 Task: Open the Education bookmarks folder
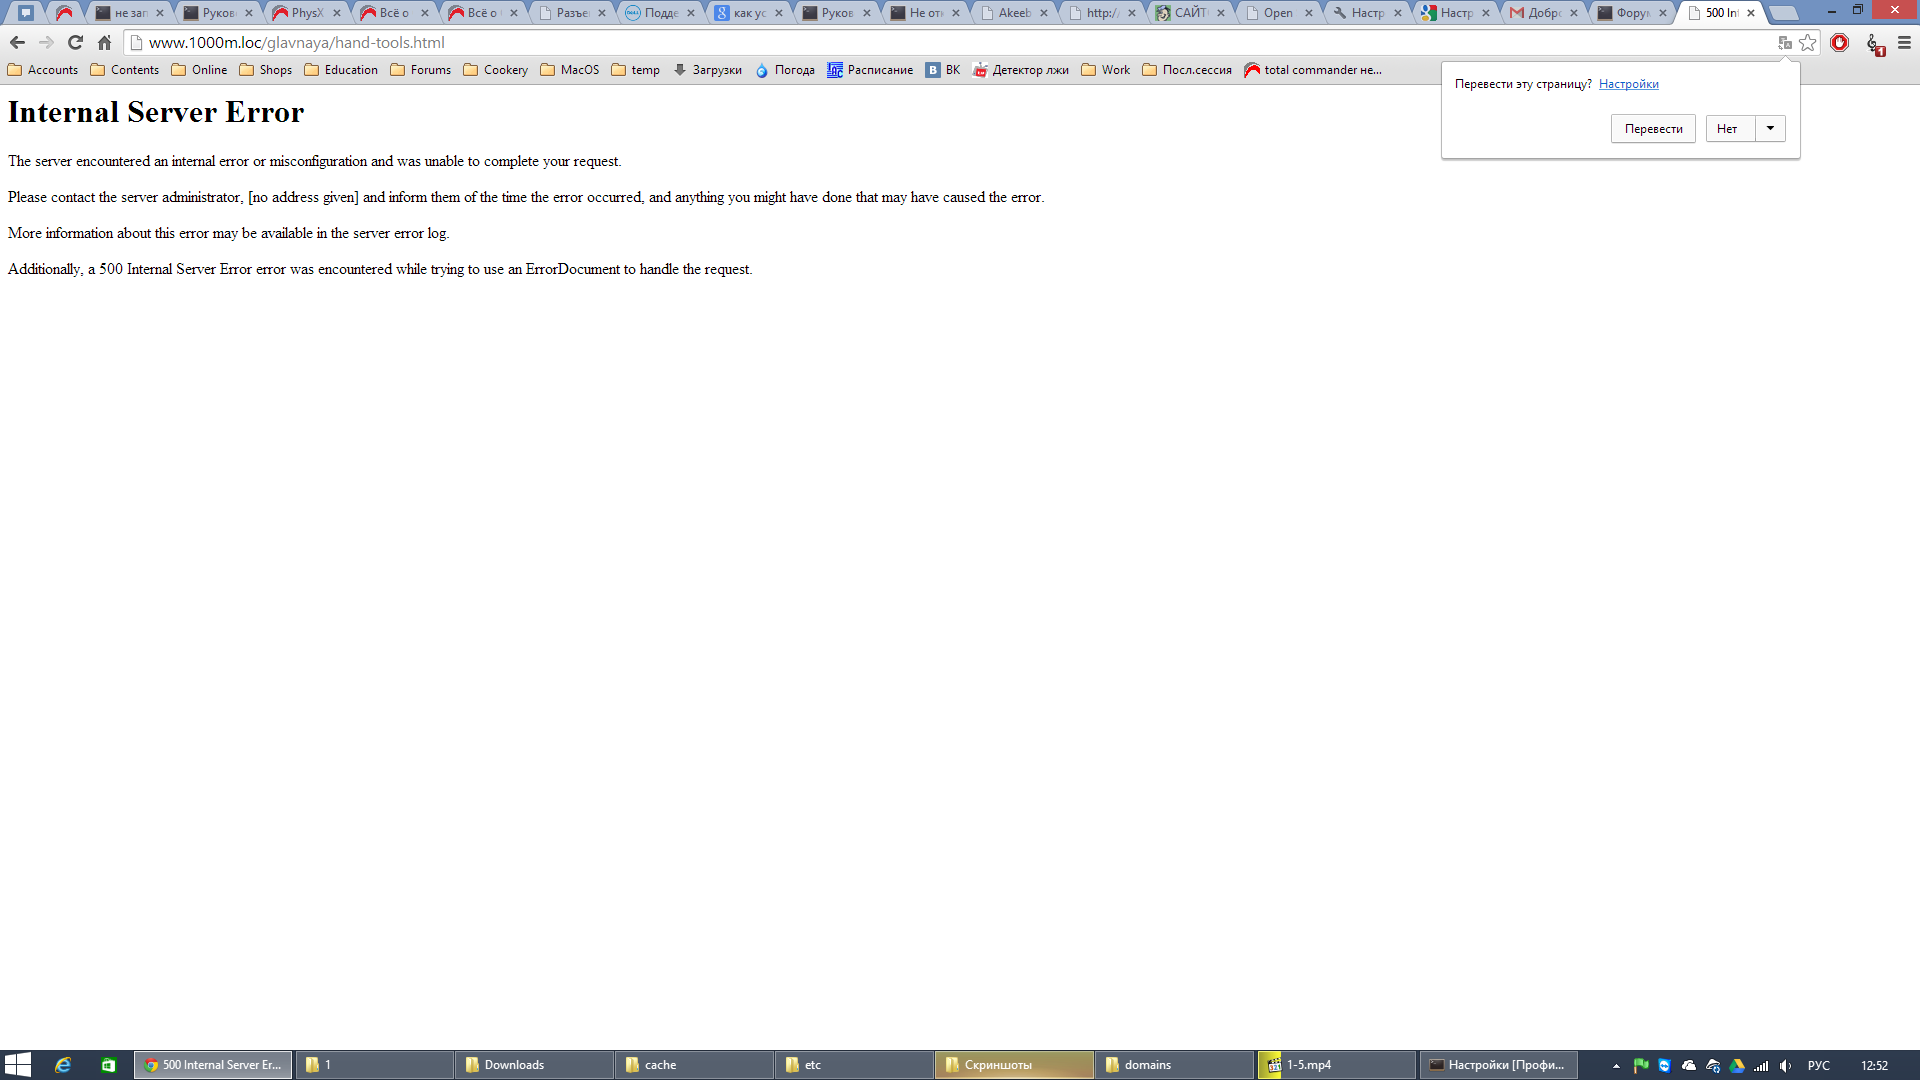[341, 70]
